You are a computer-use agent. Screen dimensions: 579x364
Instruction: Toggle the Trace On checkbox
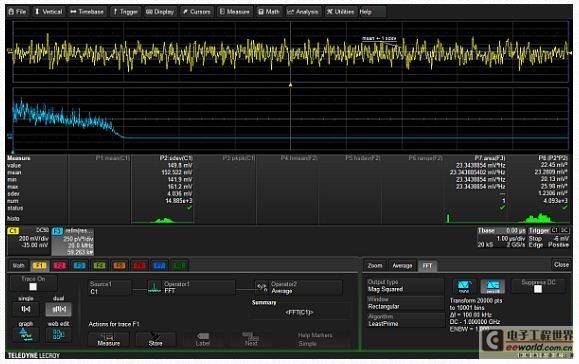33,287
